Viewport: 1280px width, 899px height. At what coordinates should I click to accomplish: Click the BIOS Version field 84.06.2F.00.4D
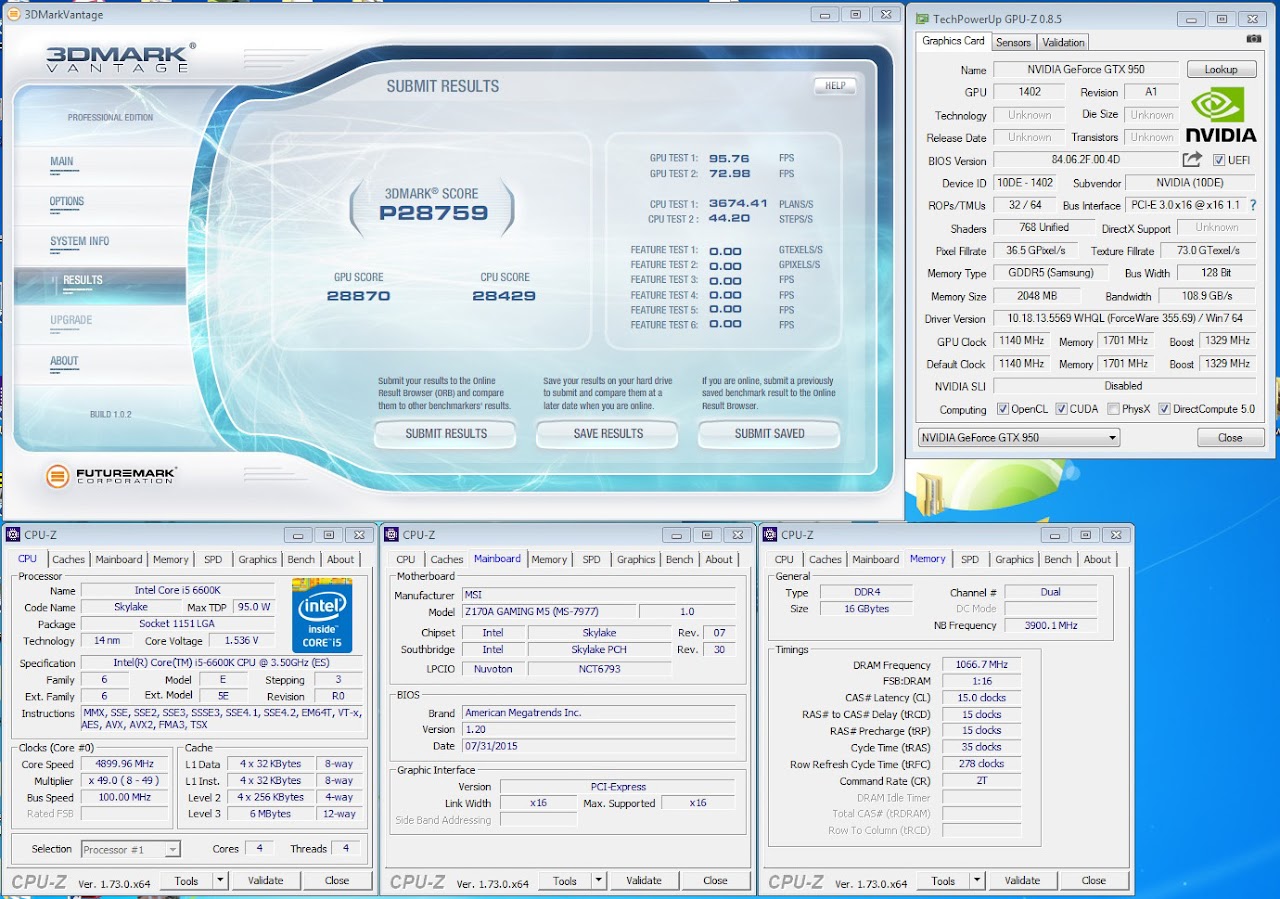click(x=1087, y=161)
